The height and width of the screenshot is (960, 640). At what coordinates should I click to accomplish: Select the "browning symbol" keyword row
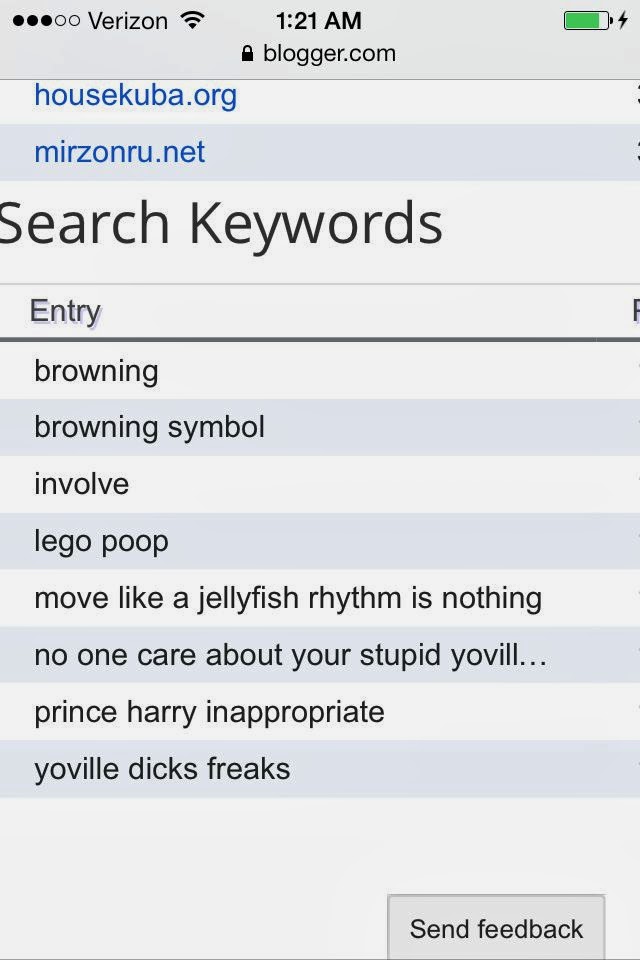tap(149, 428)
